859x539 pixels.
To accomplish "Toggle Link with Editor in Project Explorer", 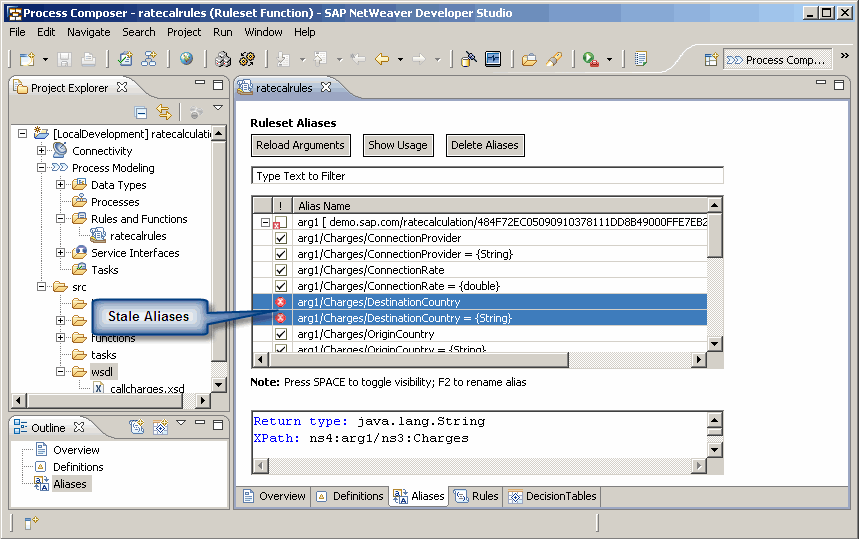I will coord(163,113).
